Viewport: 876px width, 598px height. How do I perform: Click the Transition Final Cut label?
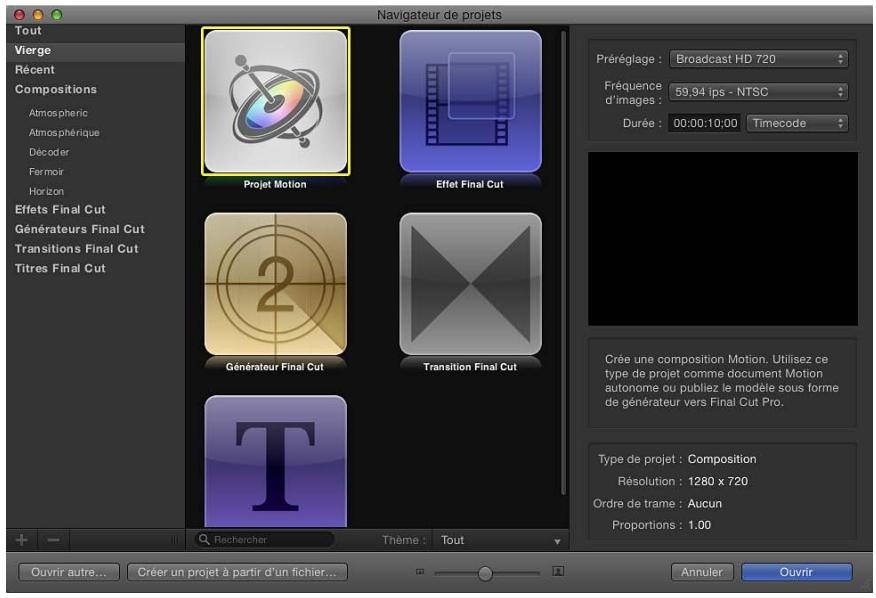(470, 367)
